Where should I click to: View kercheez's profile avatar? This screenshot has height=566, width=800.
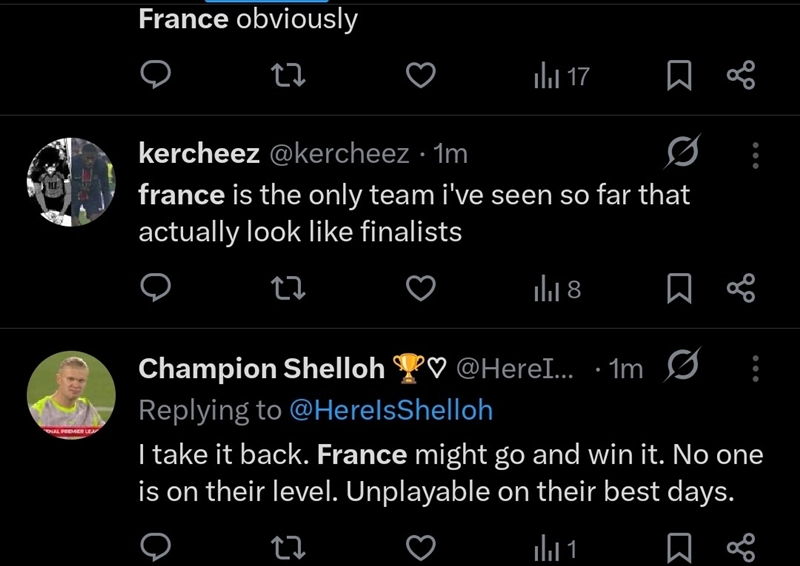point(71,182)
